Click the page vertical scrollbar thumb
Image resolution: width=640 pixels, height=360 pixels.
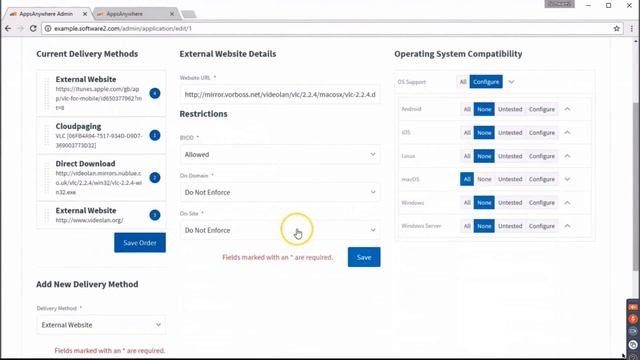(636, 186)
